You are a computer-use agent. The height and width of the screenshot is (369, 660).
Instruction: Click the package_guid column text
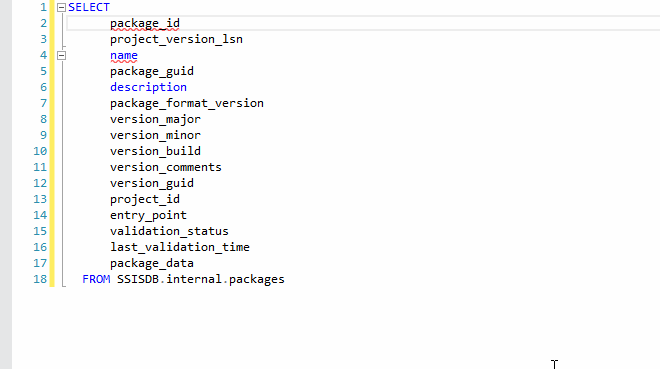click(152, 72)
